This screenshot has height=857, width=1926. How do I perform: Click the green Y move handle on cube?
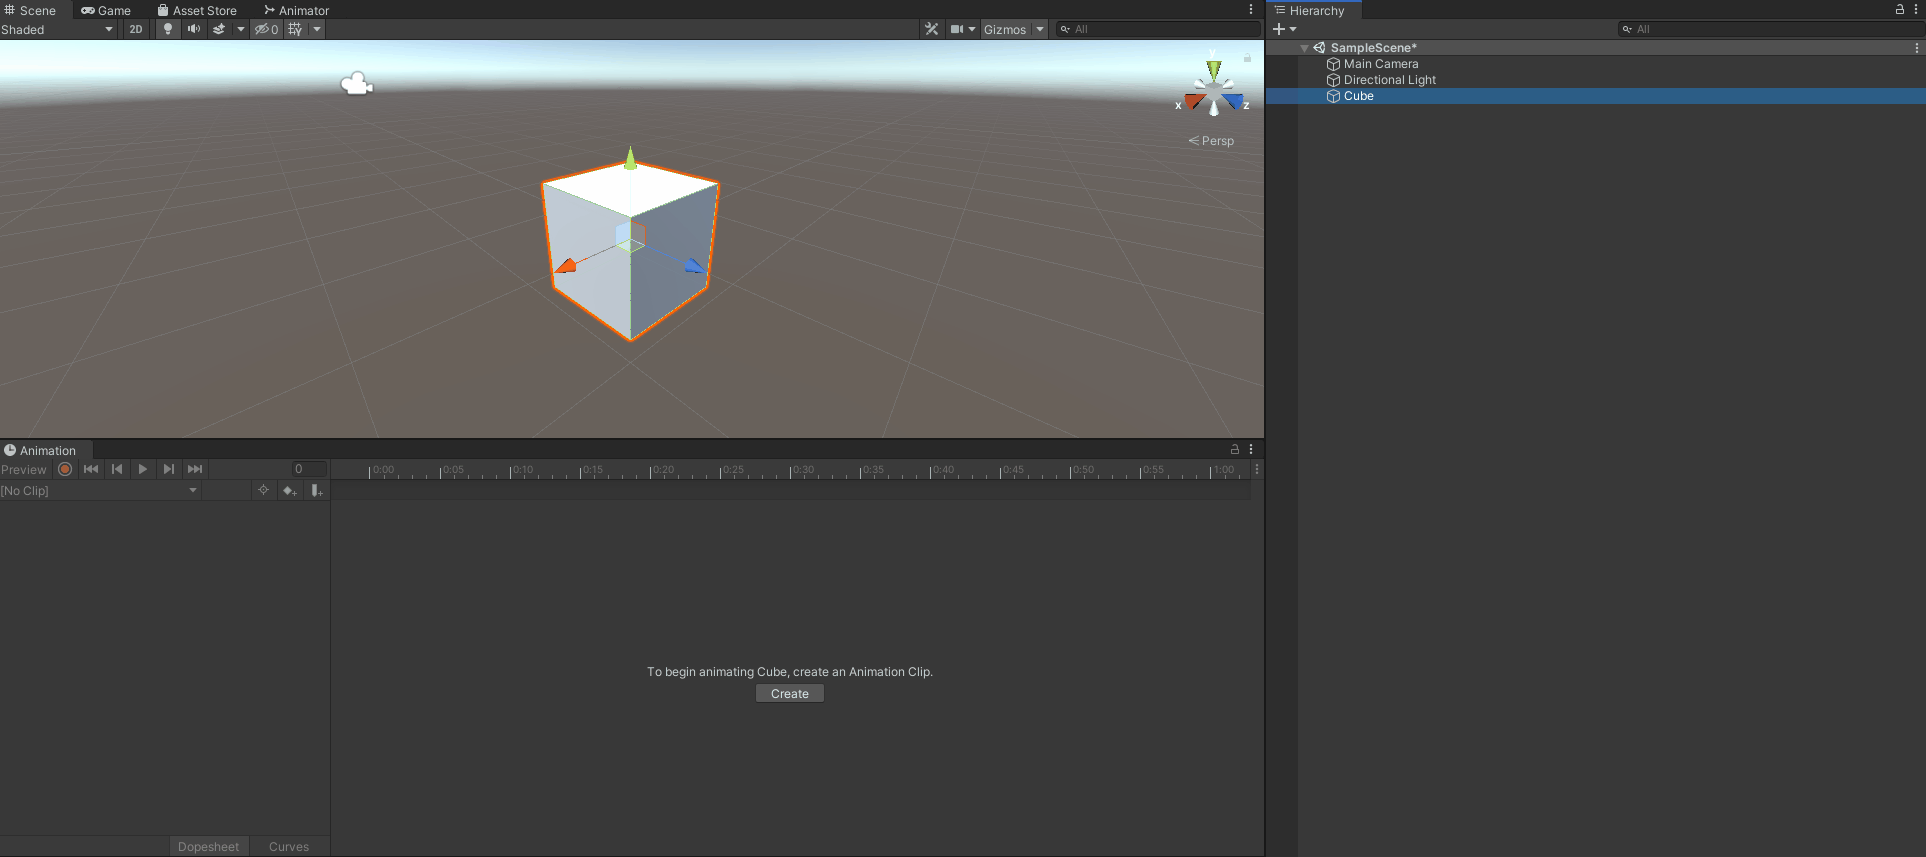(x=630, y=158)
